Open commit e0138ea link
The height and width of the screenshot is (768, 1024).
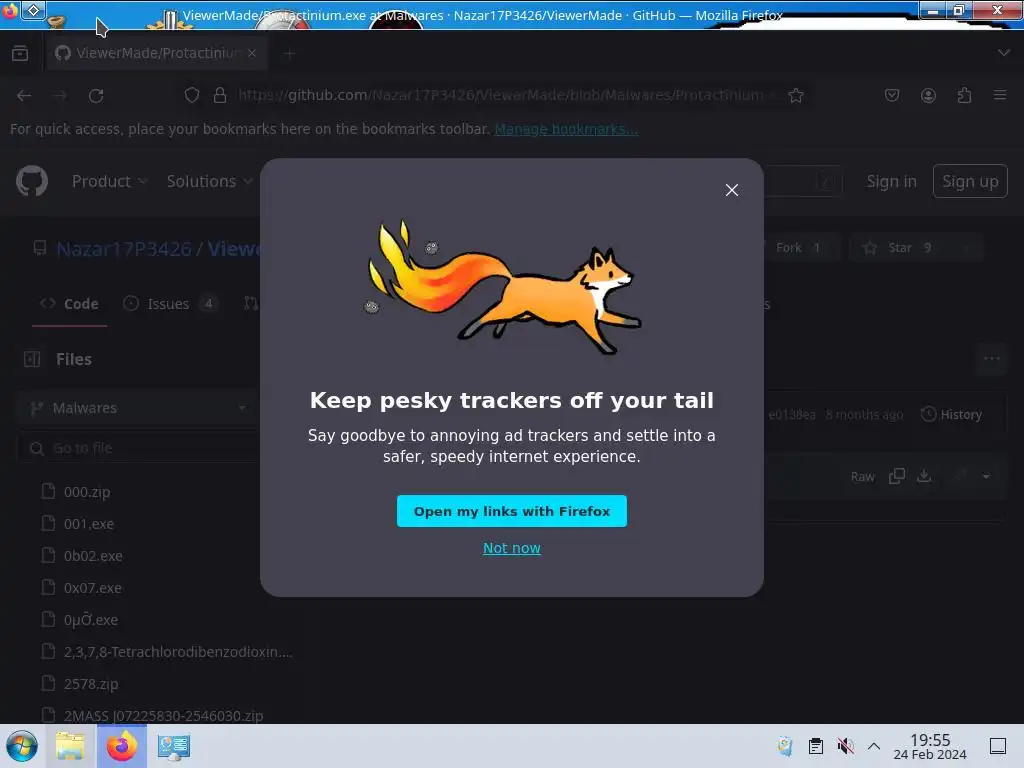(x=792, y=415)
